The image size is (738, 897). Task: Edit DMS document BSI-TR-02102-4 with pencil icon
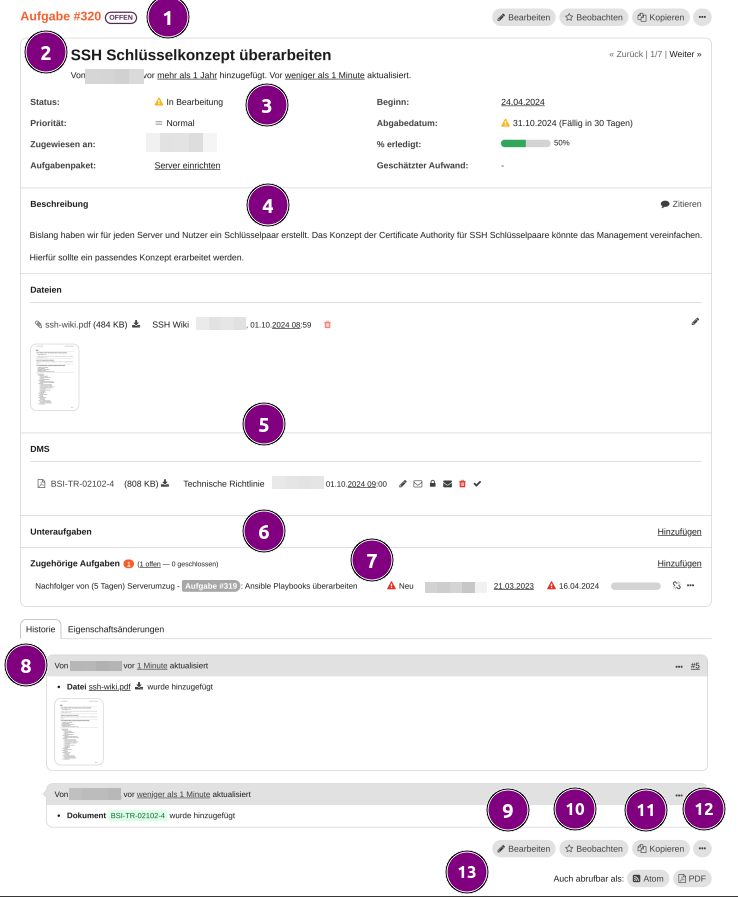pyautogui.click(x=403, y=484)
